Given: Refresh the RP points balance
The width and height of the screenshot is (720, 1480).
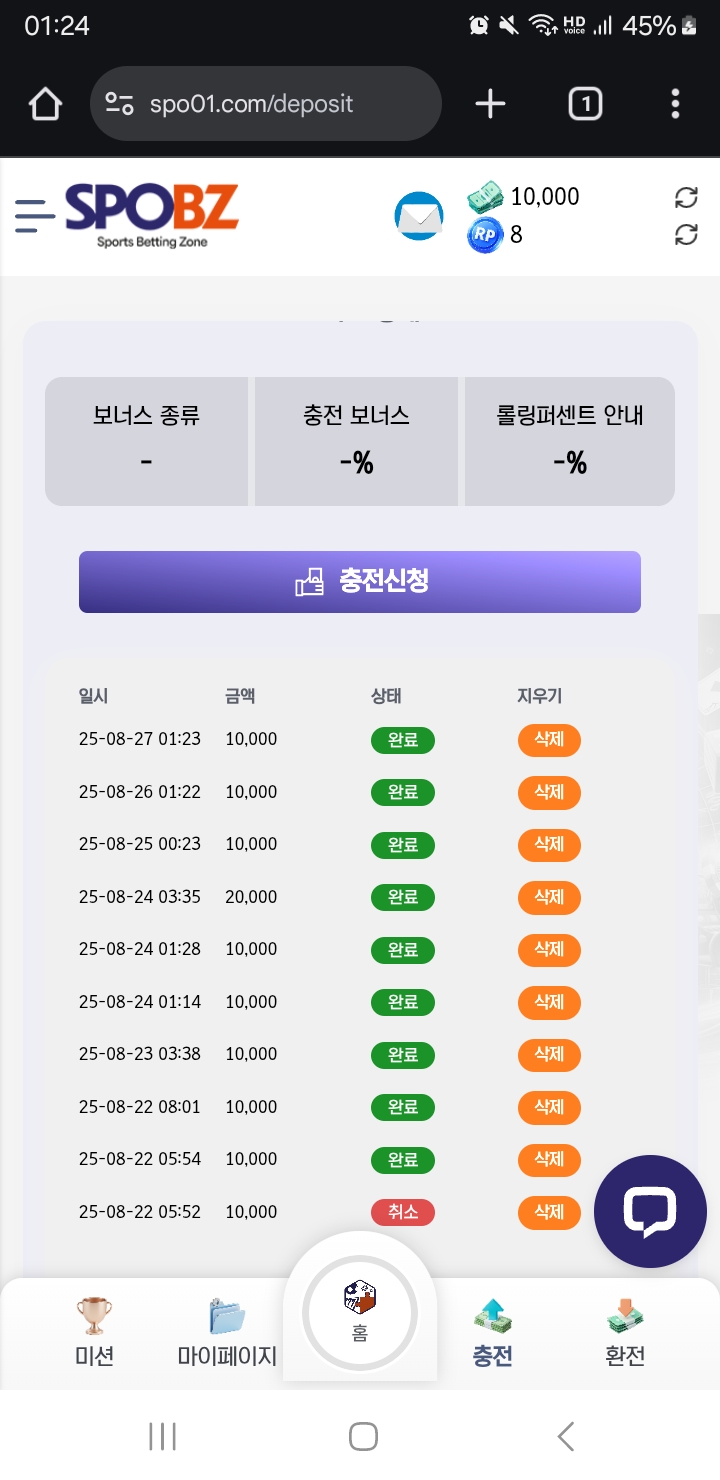Looking at the screenshot, I should [686, 234].
